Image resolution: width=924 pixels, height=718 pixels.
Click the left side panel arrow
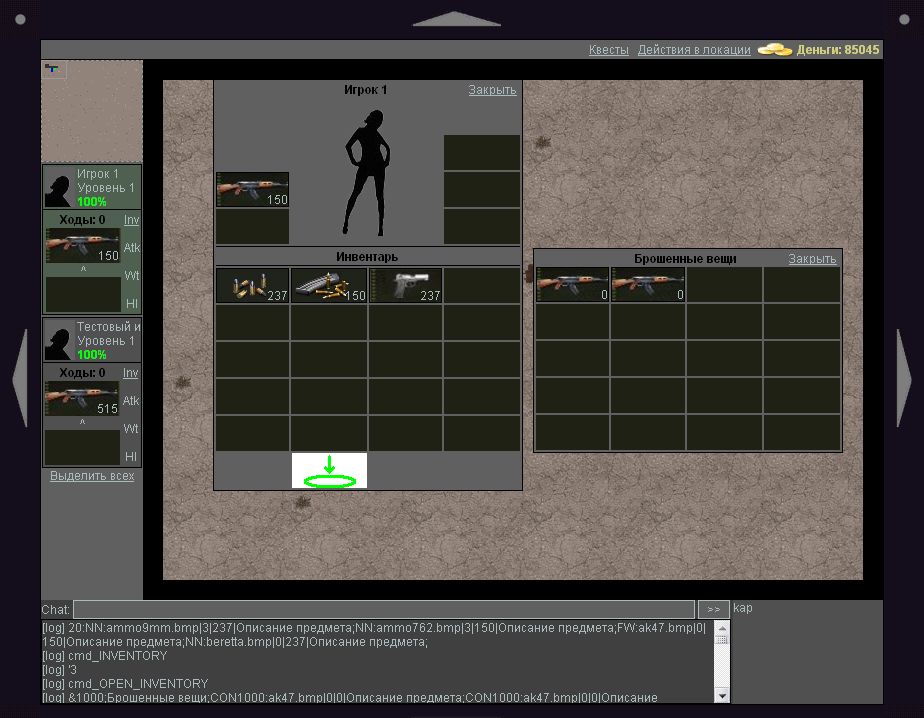[20, 377]
